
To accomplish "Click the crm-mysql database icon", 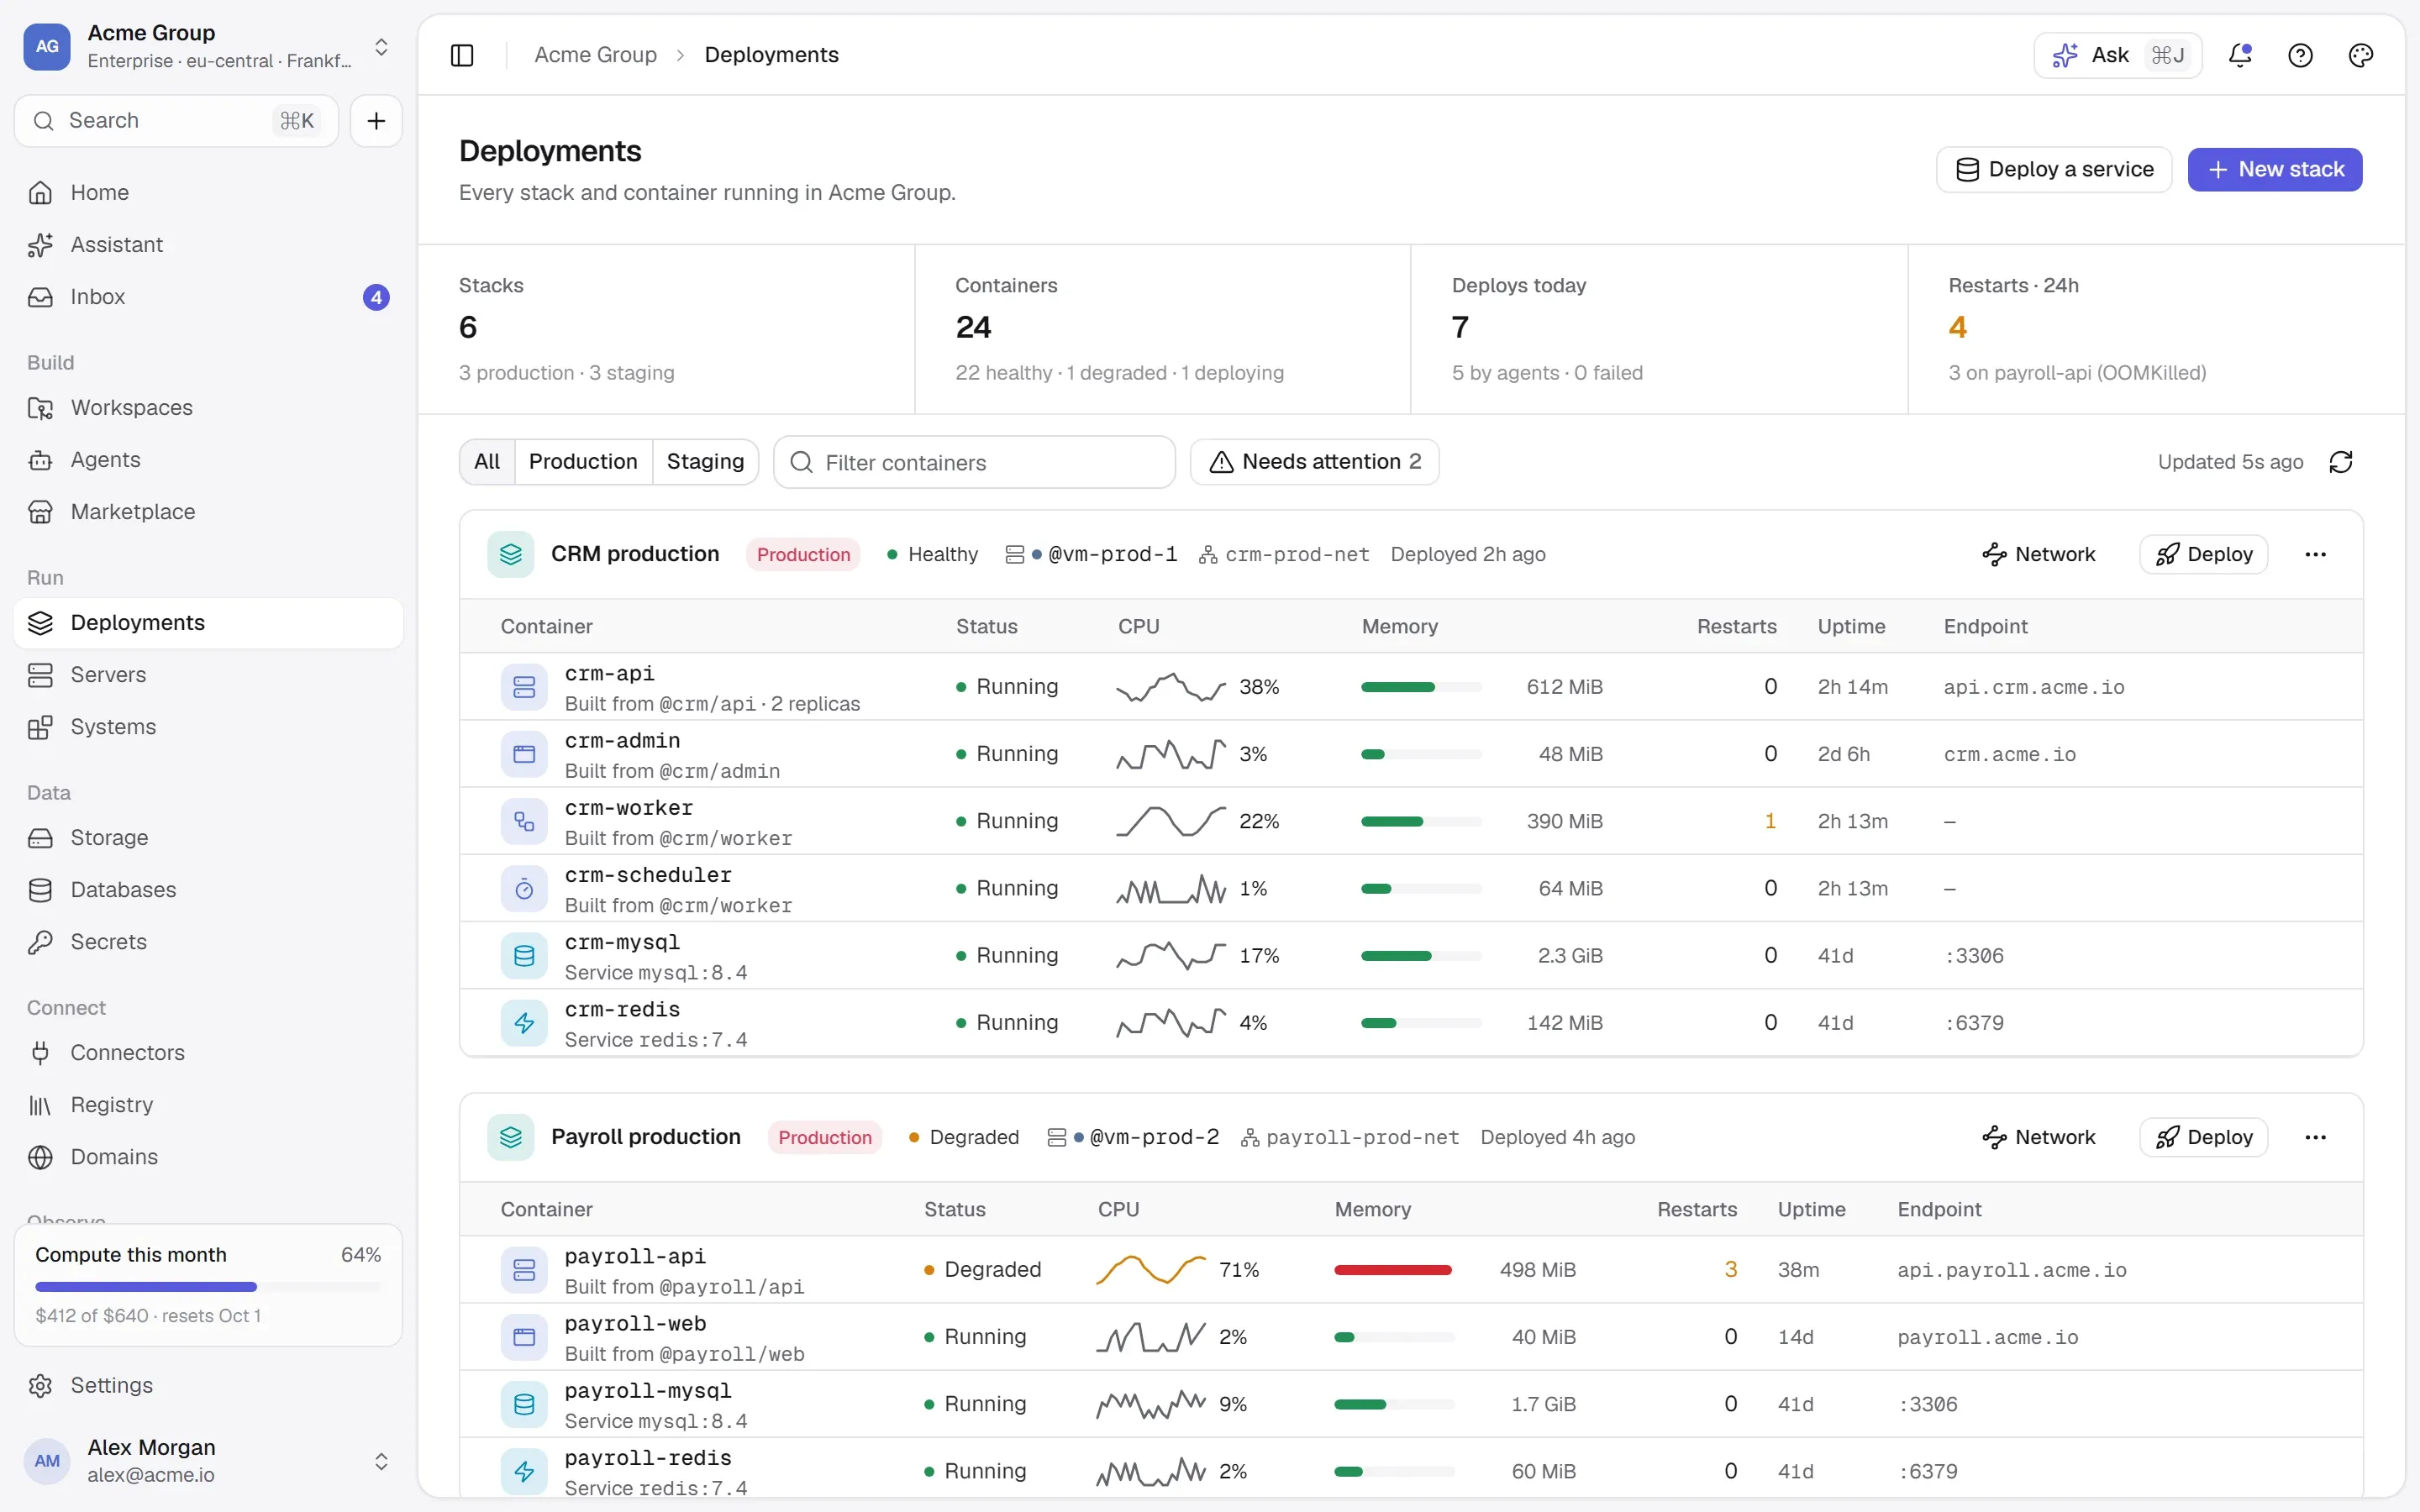I will click(x=524, y=955).
